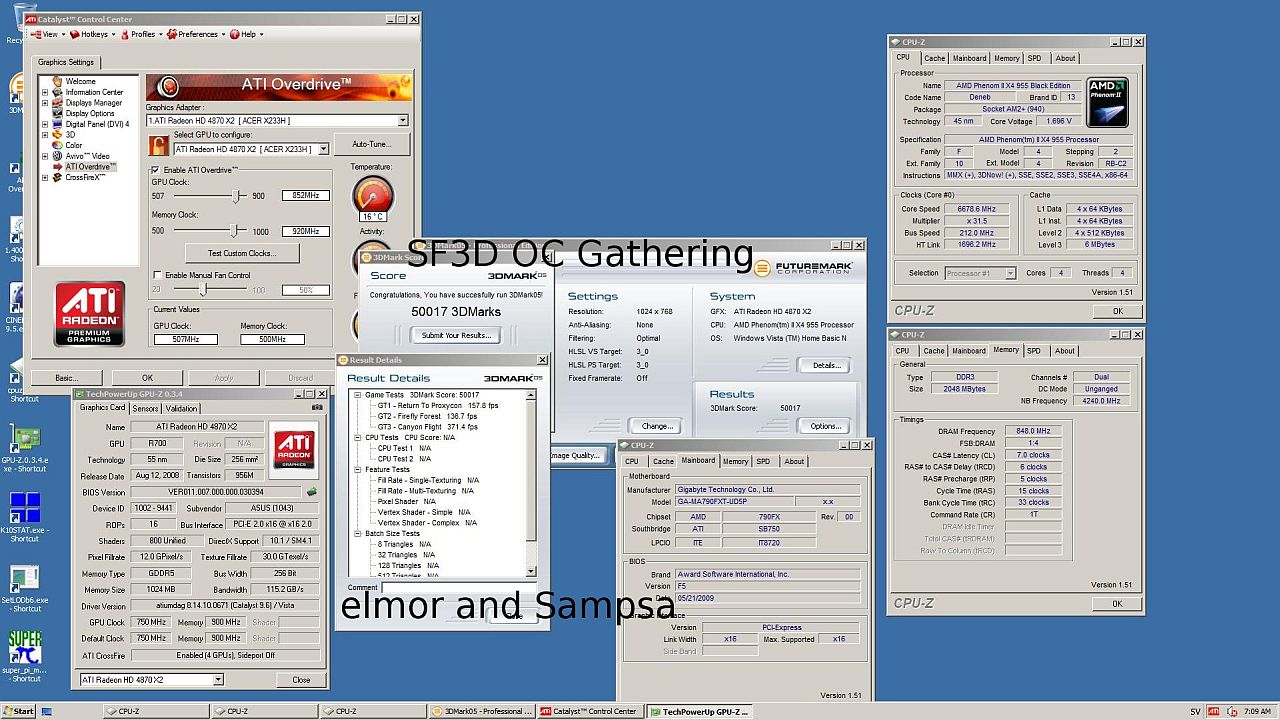Click the Auto-Tune button

click(x=371, y=144)
